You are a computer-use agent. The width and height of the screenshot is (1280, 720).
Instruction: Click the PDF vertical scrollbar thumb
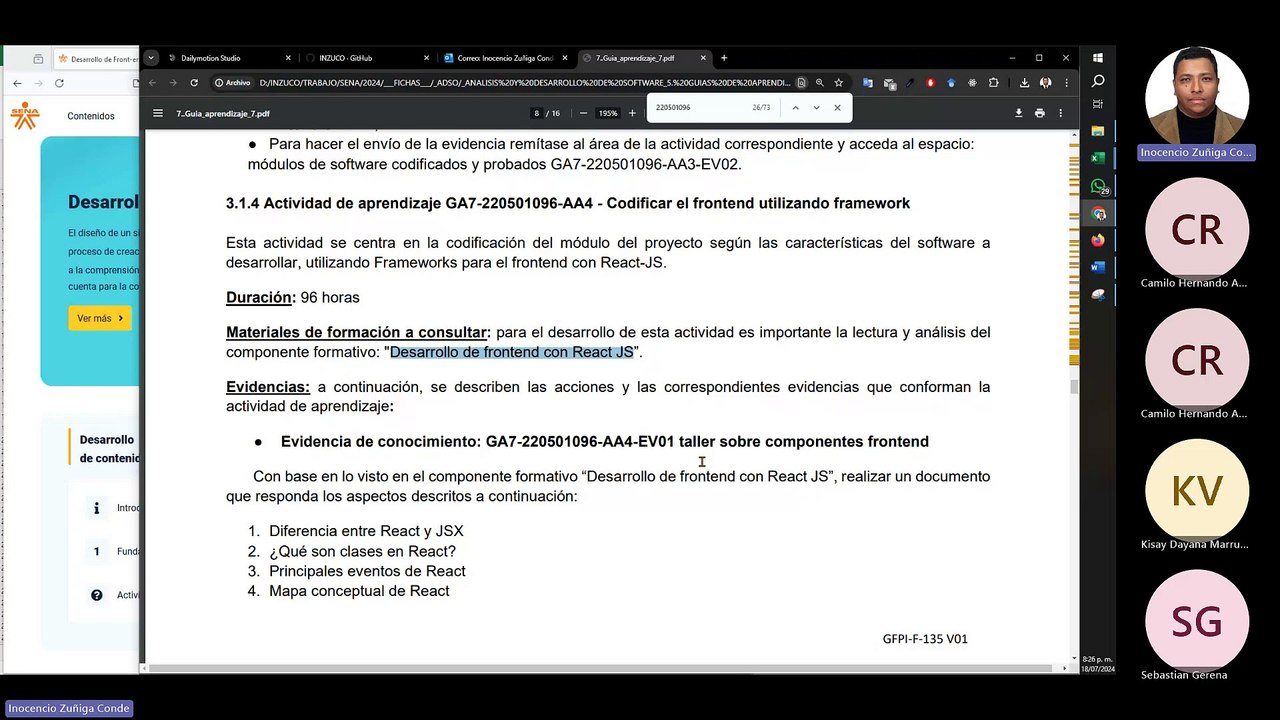[x=1074, y=387]
